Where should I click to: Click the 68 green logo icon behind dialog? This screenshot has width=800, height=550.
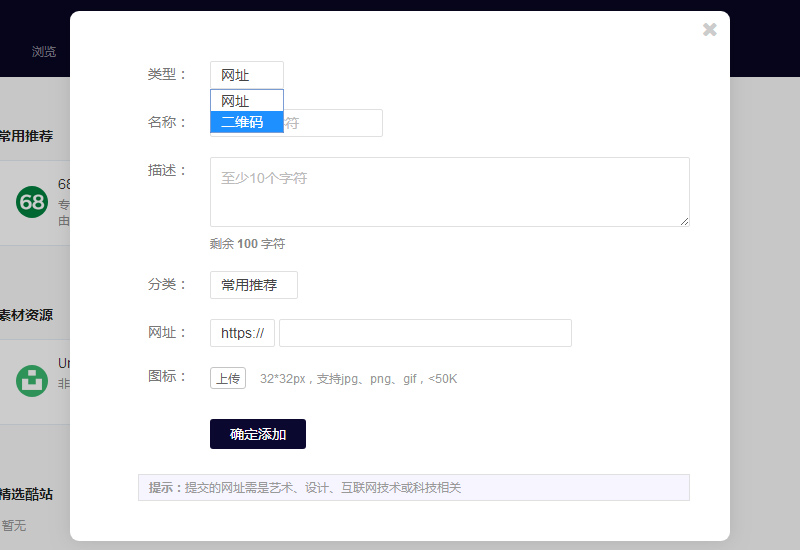[x=32, y=202]
